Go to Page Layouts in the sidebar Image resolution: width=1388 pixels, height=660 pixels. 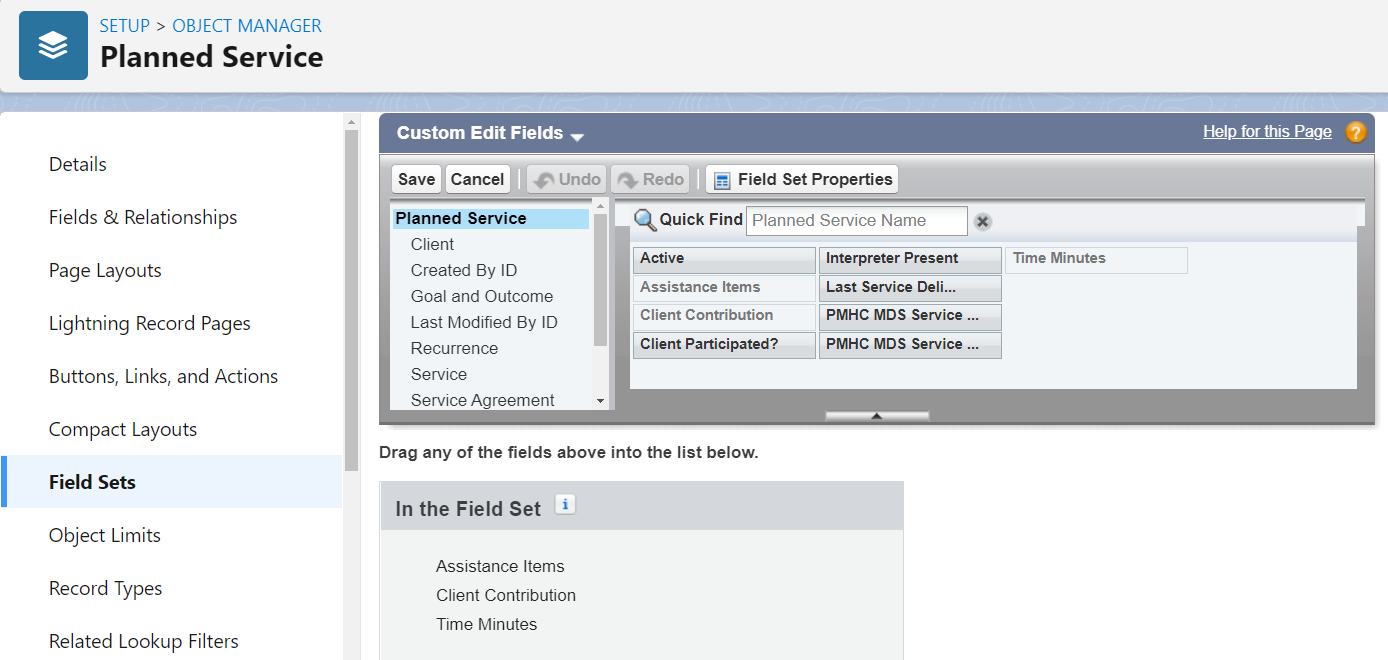tap(105, 270)
